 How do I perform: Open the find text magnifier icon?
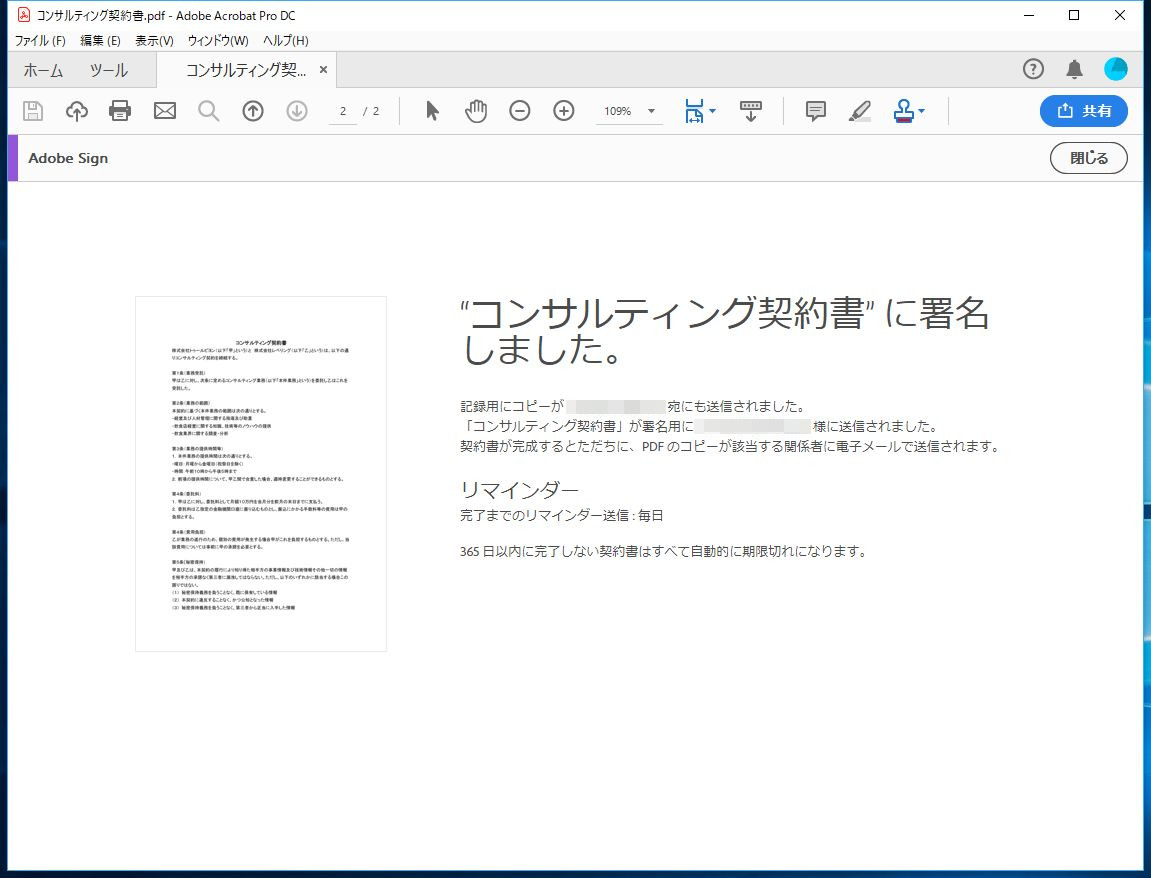pyautogui.click(x=208, y=111)
